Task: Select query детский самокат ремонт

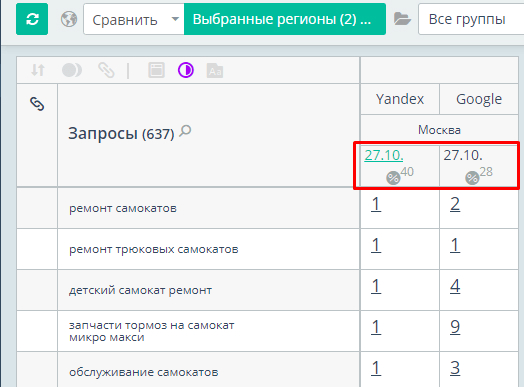Action: click(x=140, y=290)
